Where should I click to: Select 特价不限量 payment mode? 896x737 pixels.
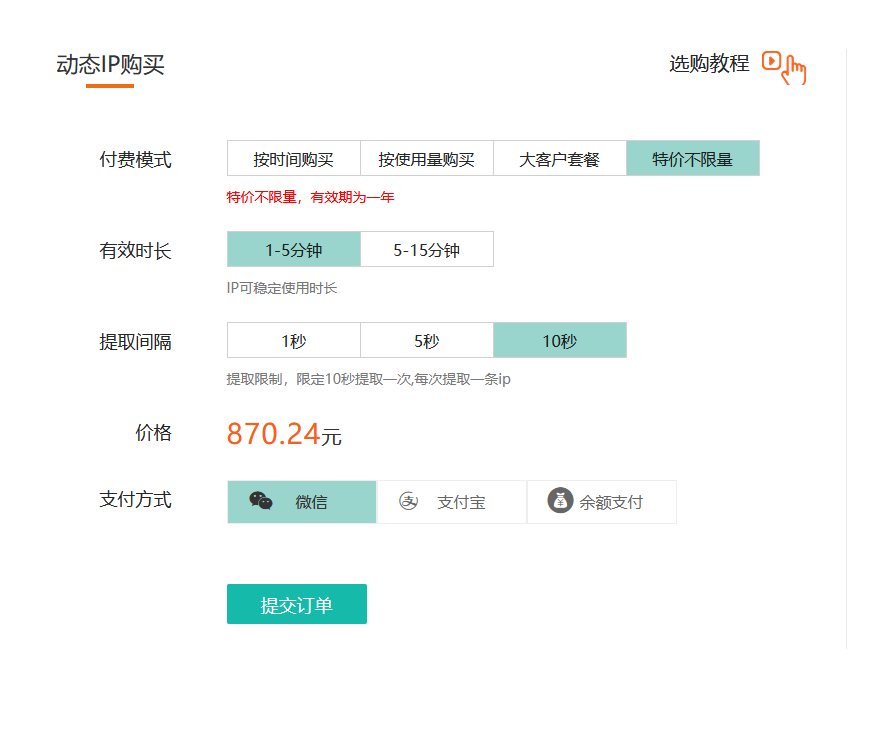(x=692, y=159)
